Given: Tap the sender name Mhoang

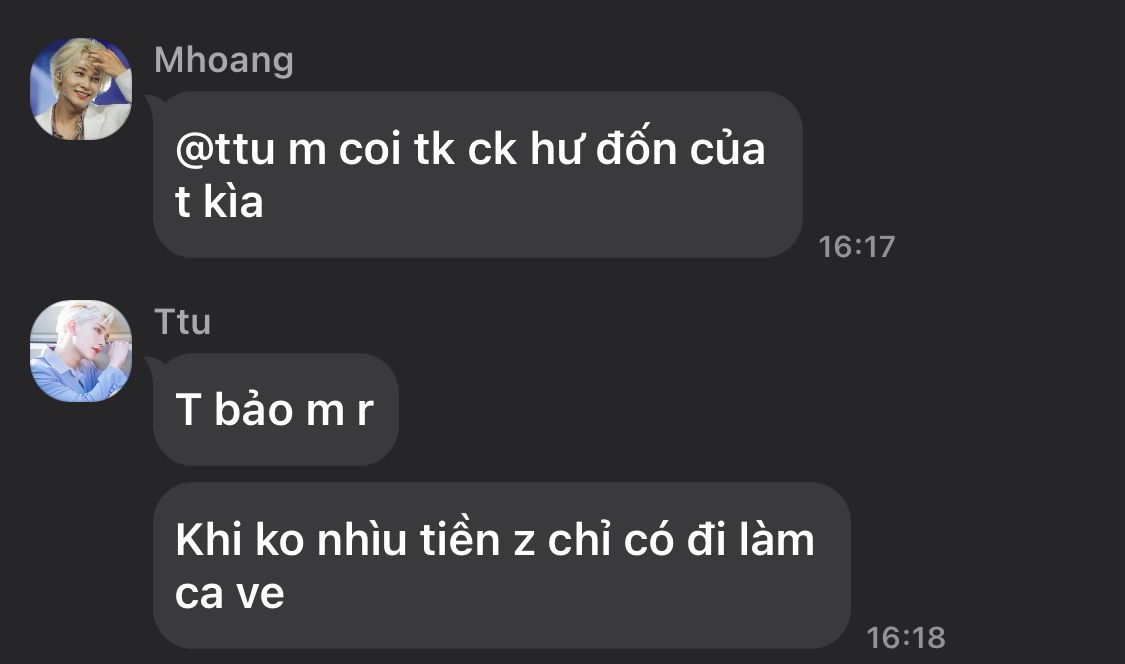Looking at the screenshot, I should click(x=224, y=60).
